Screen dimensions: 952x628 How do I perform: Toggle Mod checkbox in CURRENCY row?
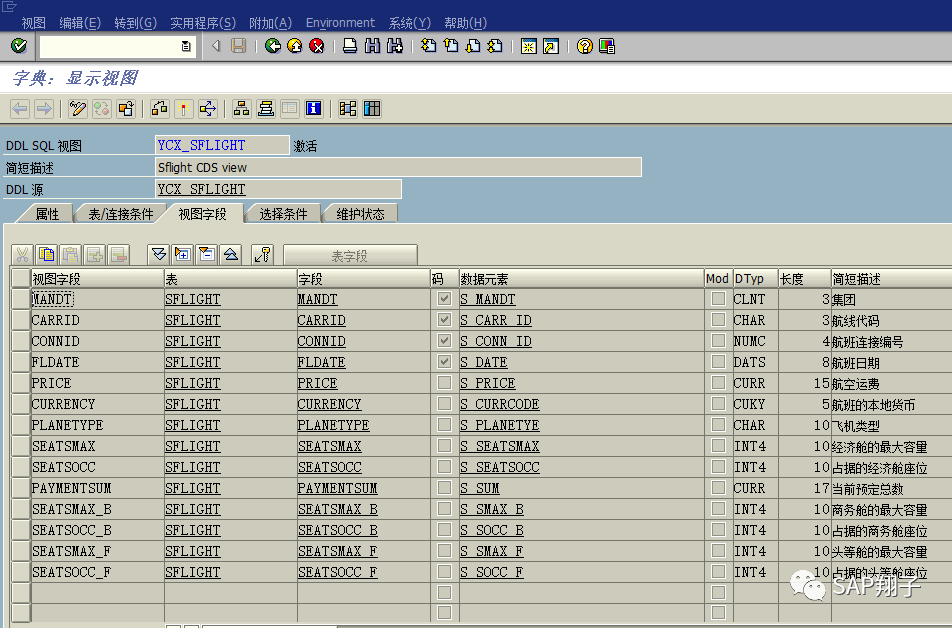pos(718,403)
